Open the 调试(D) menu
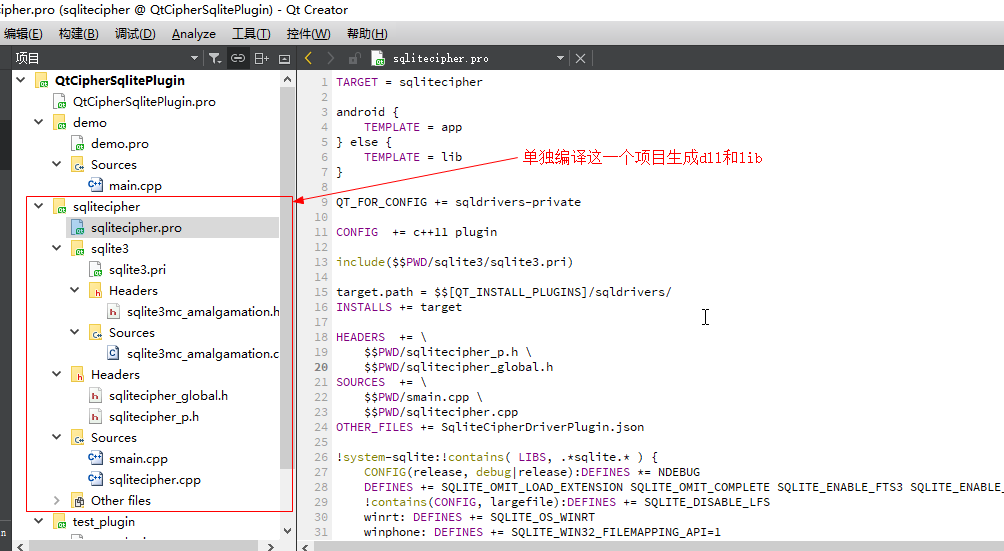Image resolution: width=1004 pixels, height=551 pixels. (x=135, y=34)
